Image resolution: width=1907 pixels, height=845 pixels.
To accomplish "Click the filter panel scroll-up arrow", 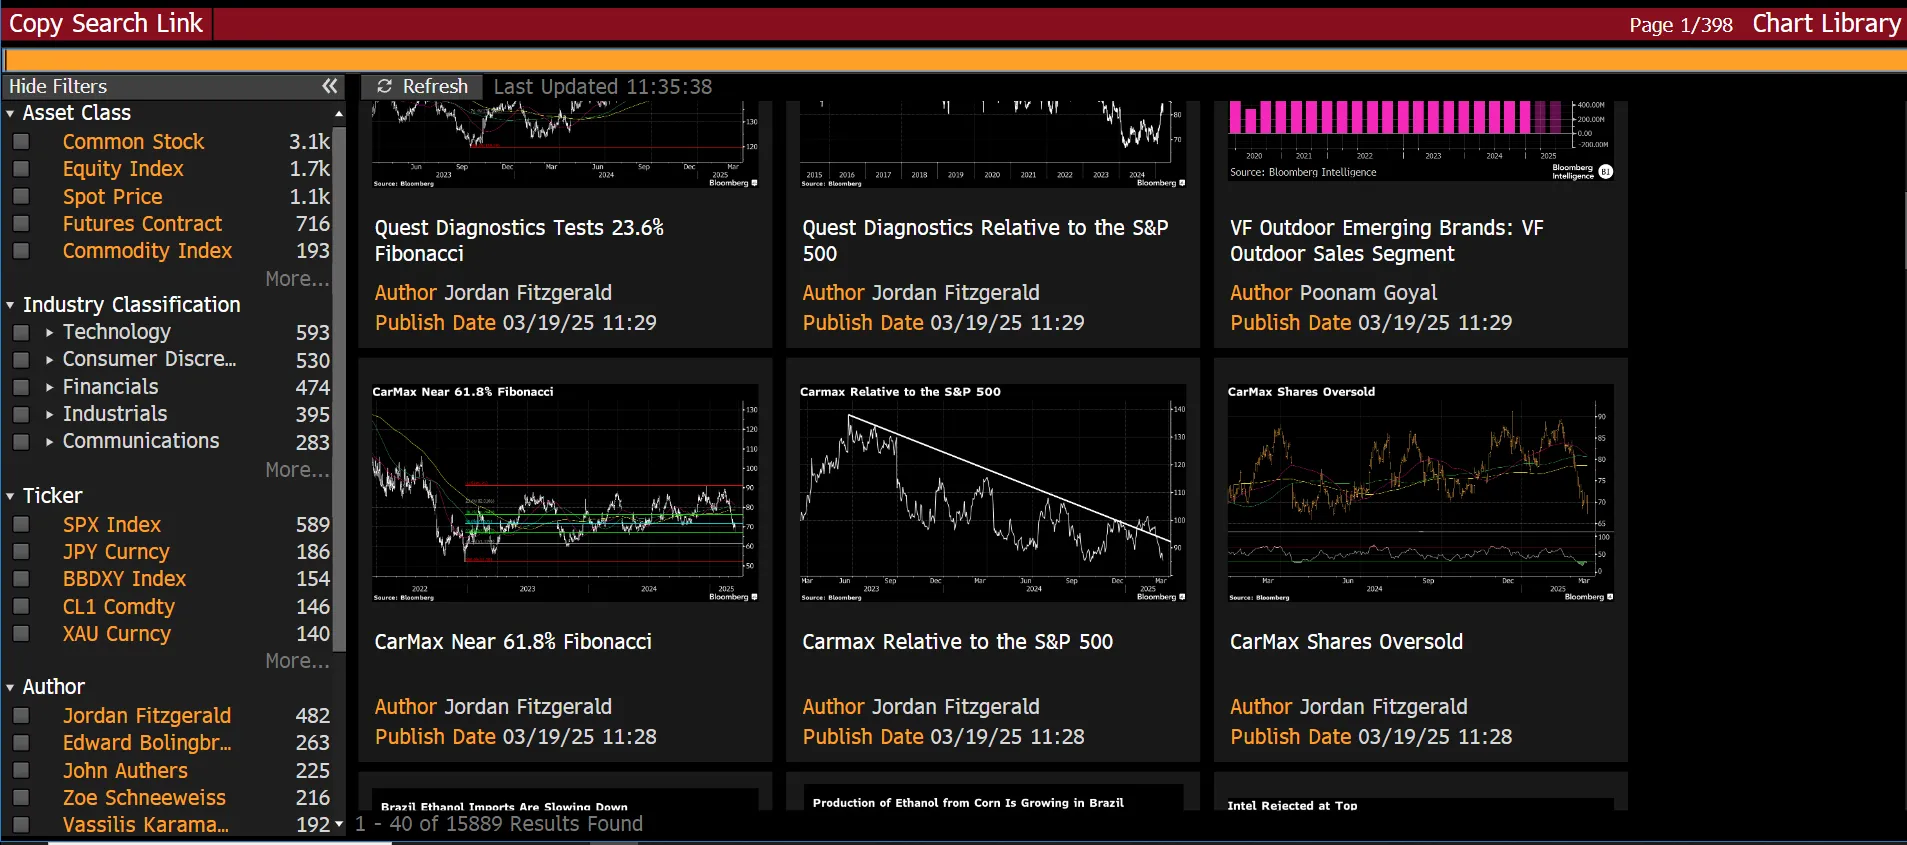I will point(339,114).
